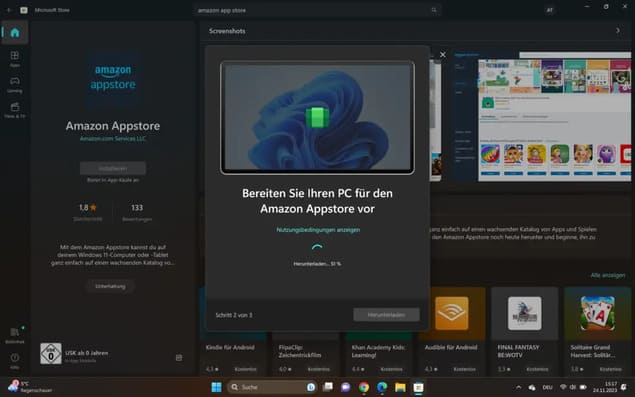
Task: Close the Amazon Appstore setup dialog
Action: (x=443, y=54)
